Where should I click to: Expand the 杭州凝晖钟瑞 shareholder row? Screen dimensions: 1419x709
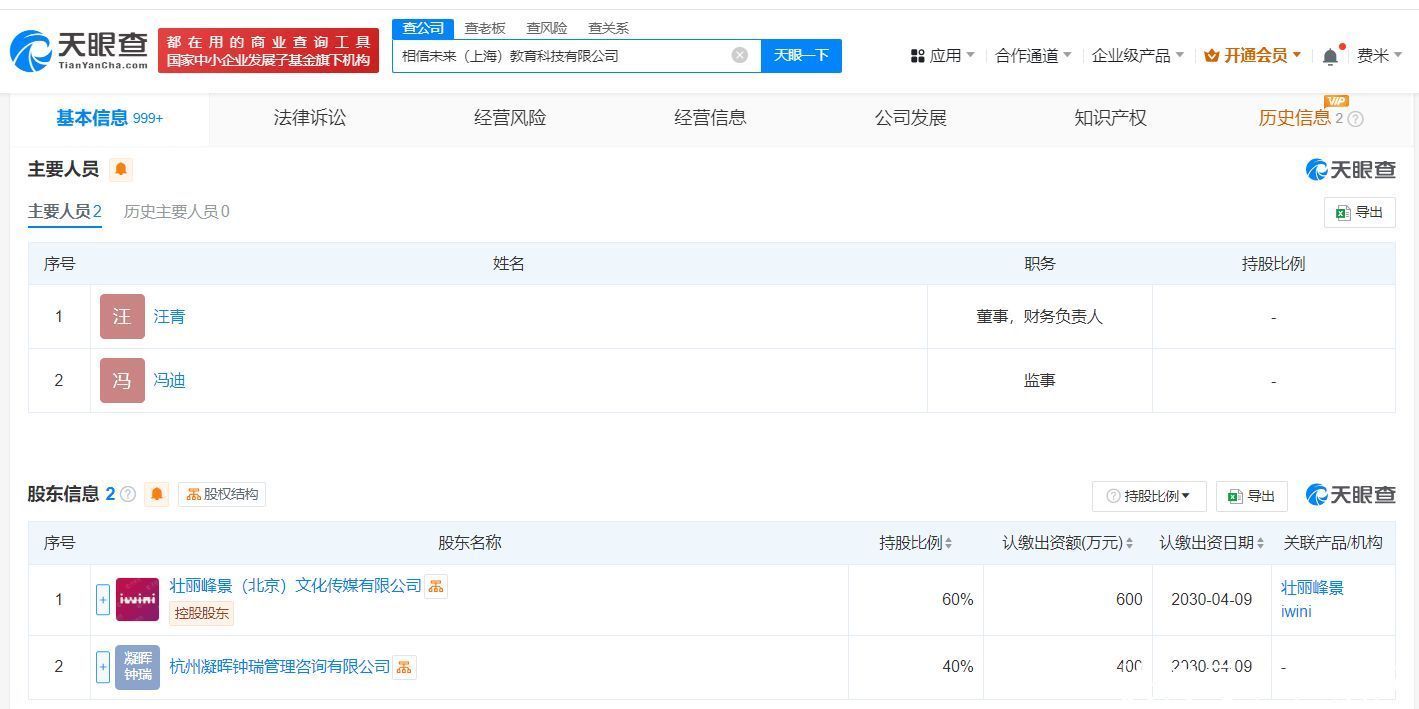click(103, 667)
